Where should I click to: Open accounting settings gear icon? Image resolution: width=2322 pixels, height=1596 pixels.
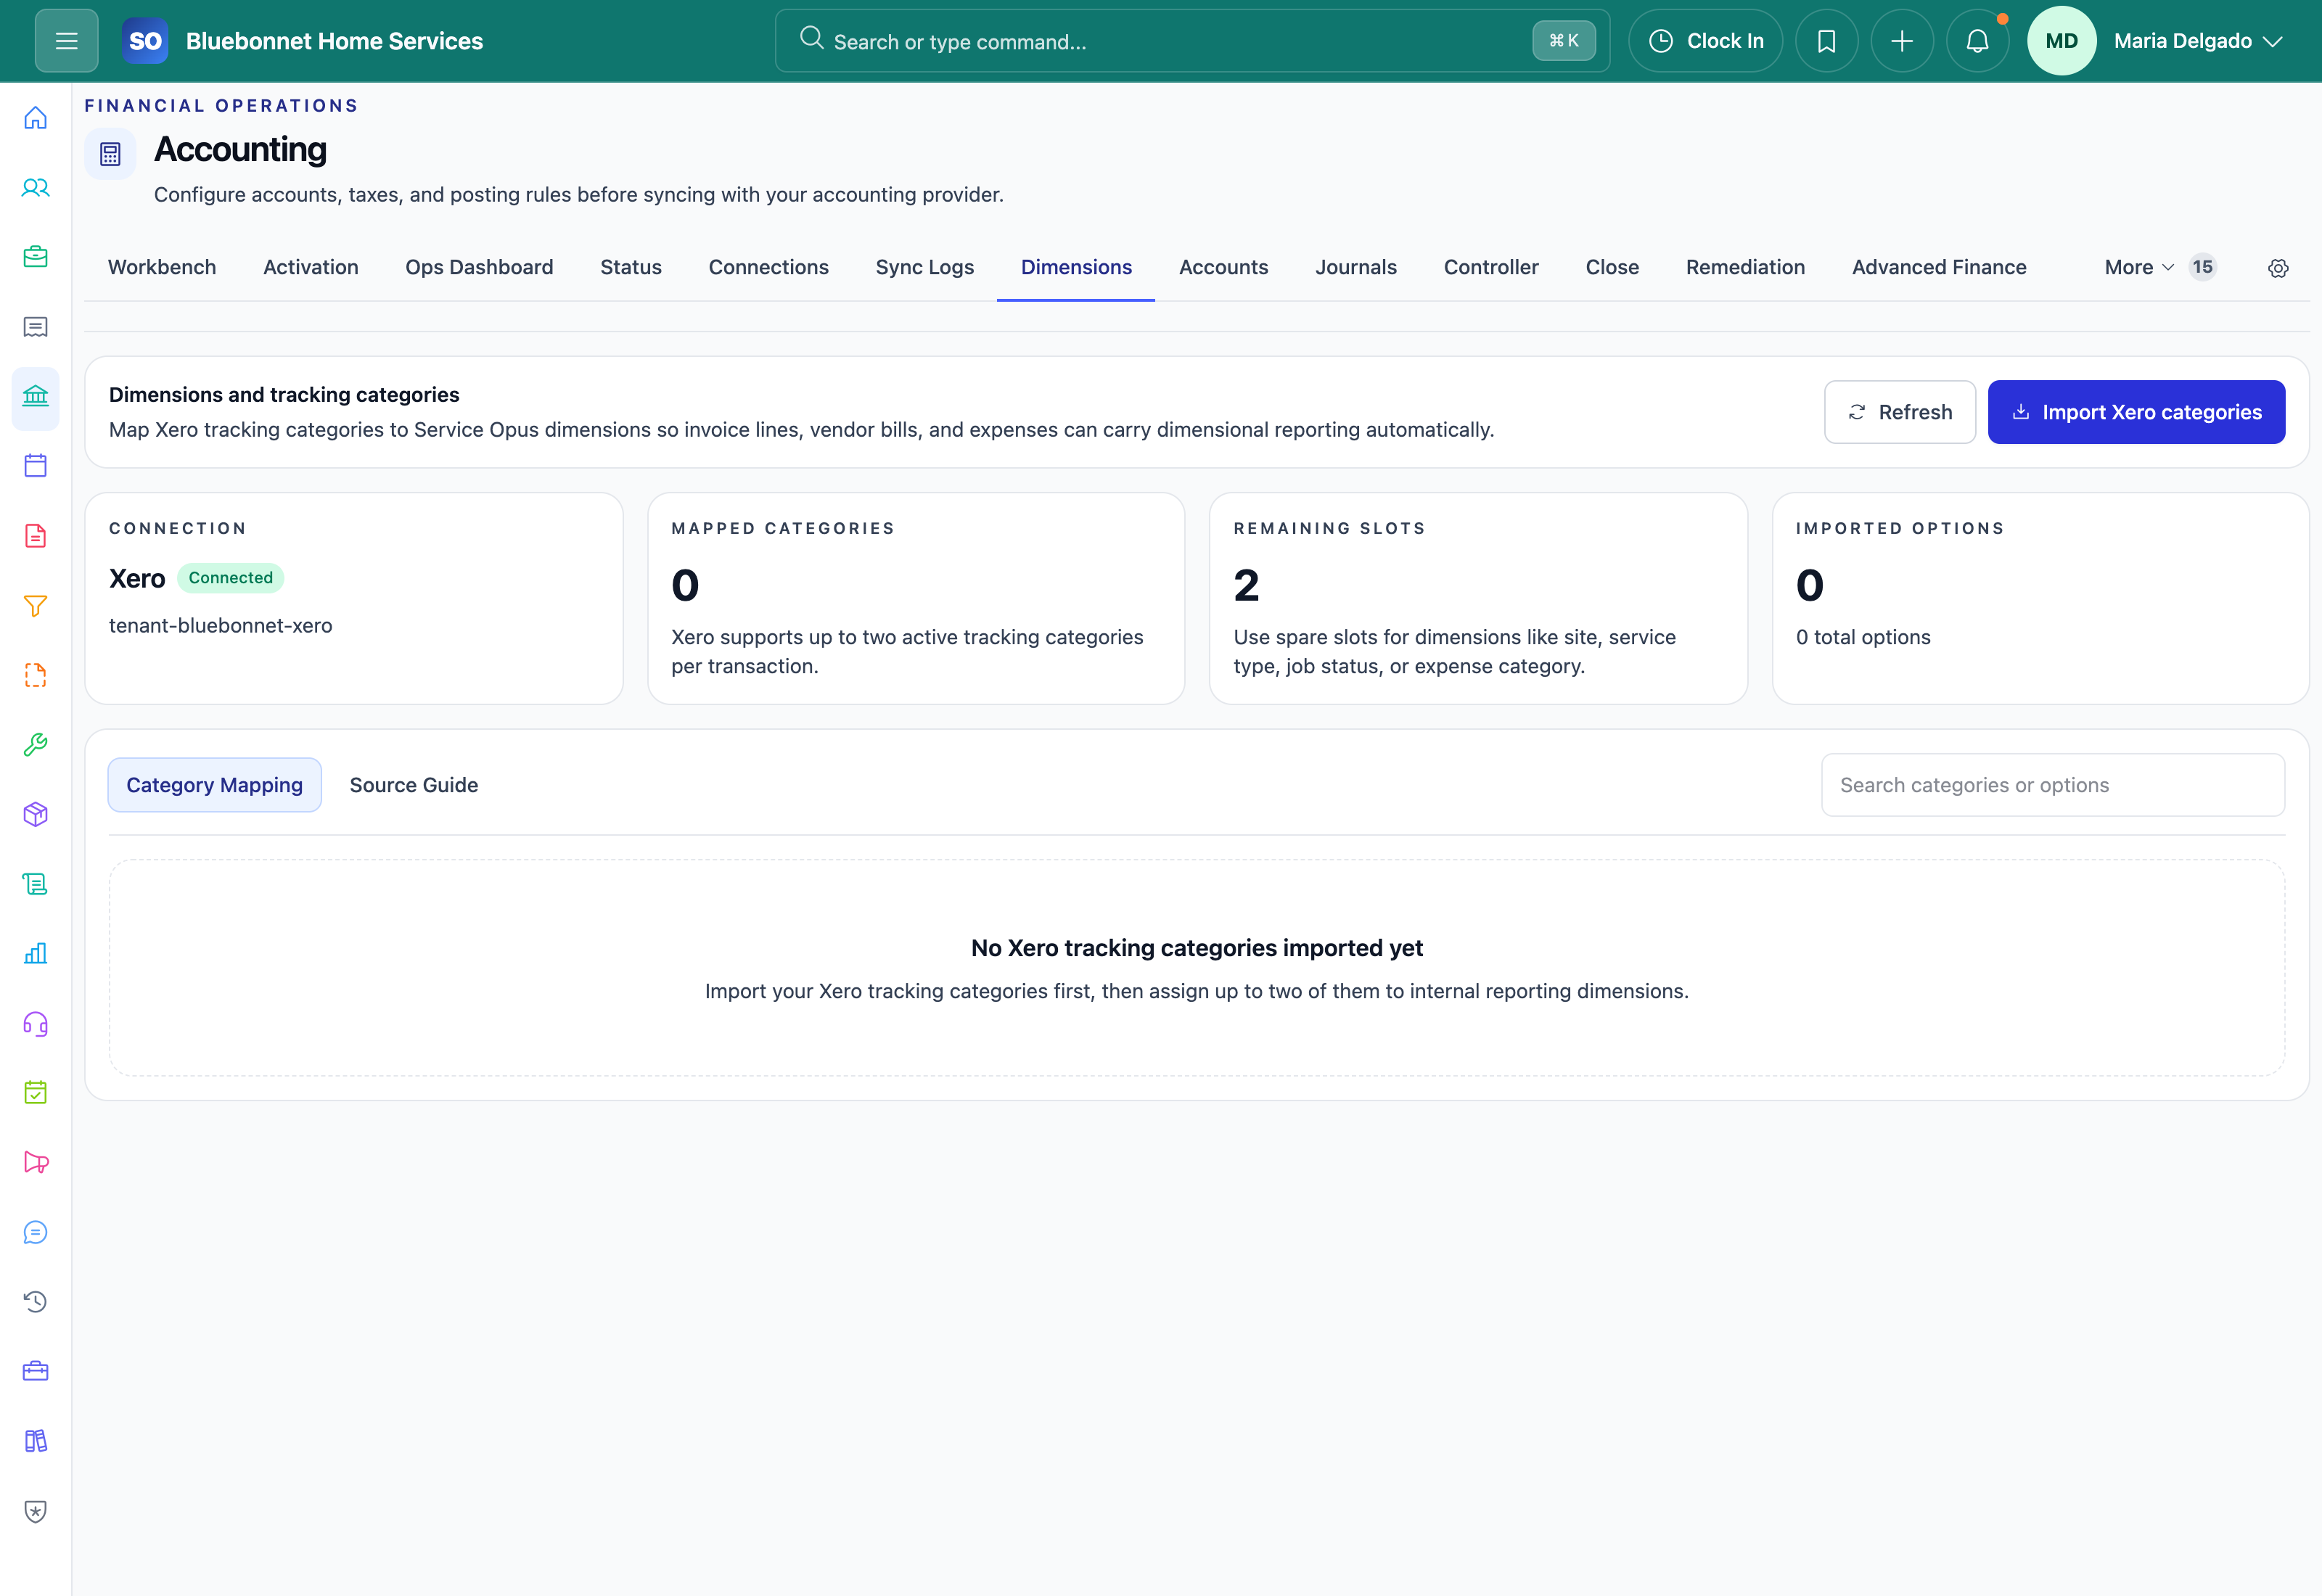[2278, 268]
